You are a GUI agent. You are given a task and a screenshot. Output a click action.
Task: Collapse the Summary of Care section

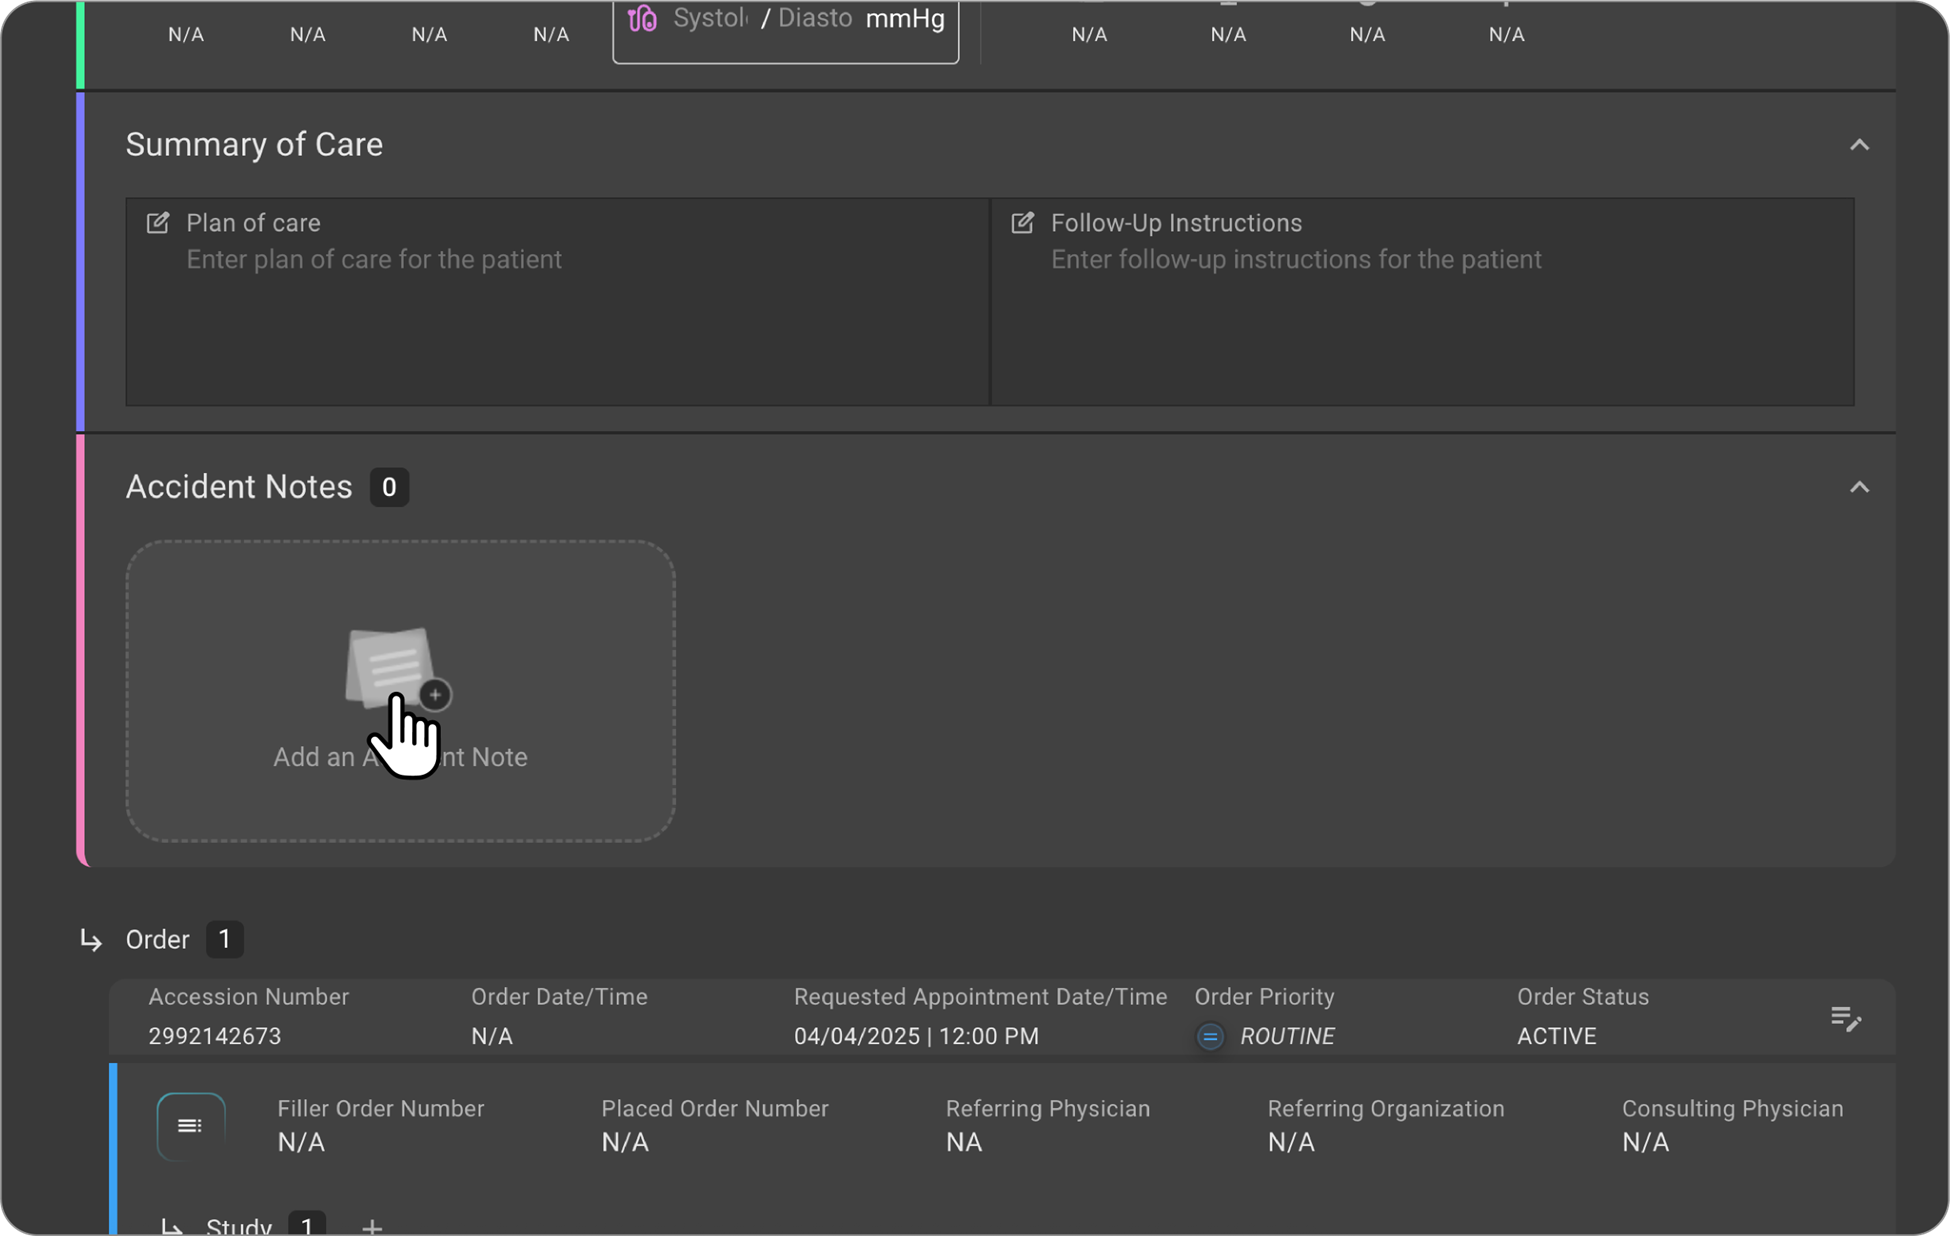(1858, 145)
